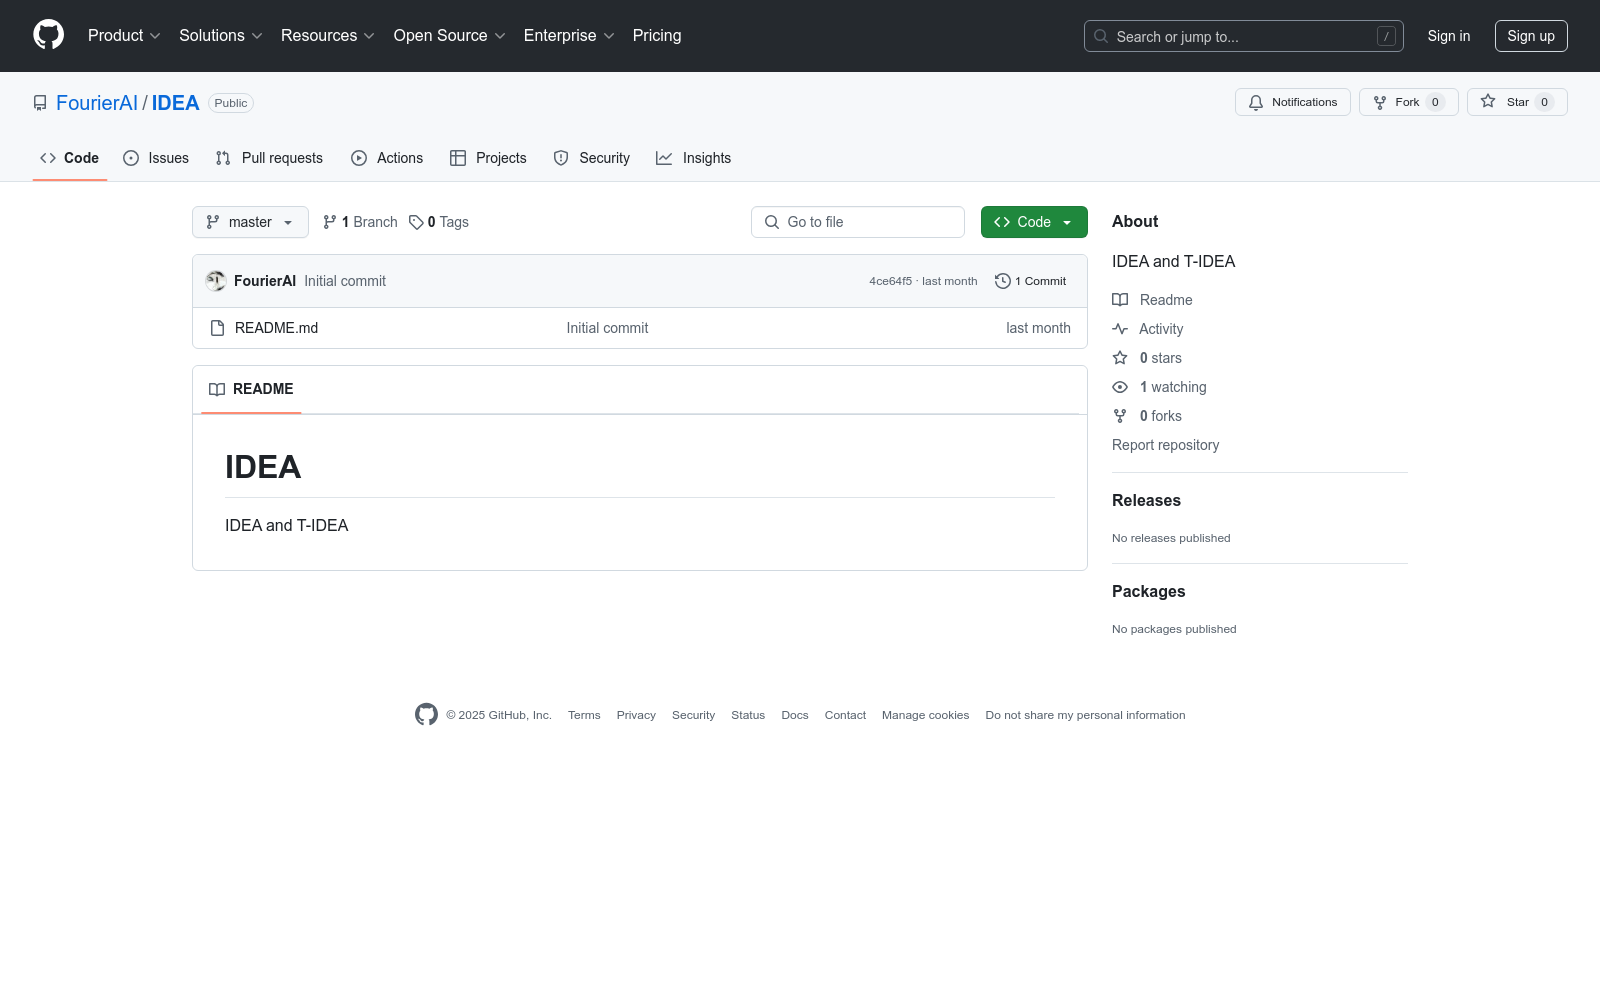Viewport: 1600px width, 1000px height.
Task: Expand the Solutions dropdown
Action: [221, 36]
